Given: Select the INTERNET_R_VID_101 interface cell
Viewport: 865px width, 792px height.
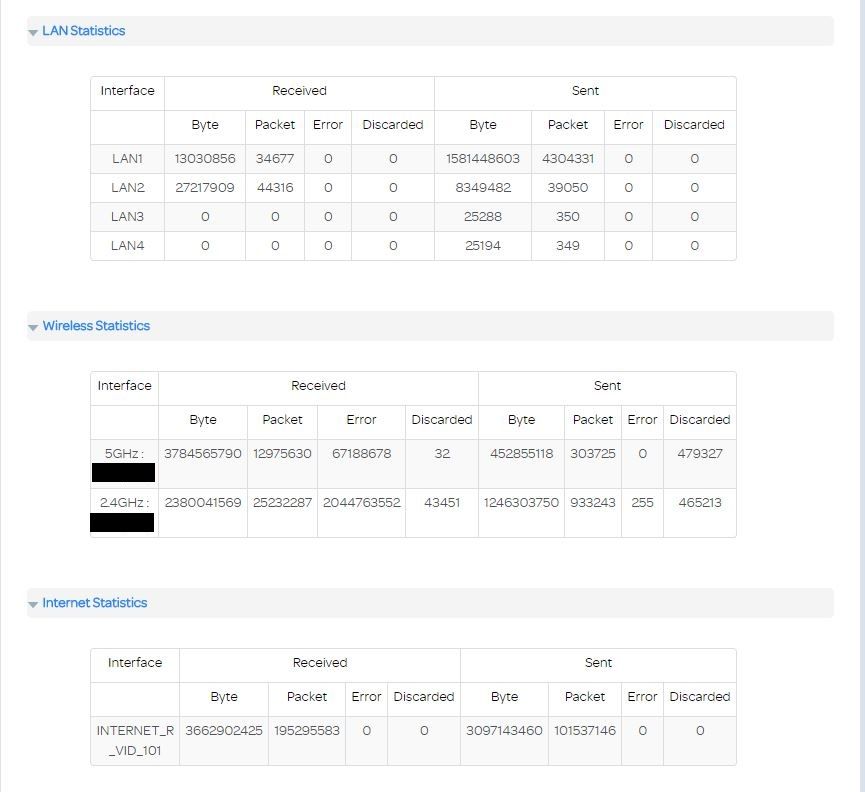Looking at the screenshot, I should click(135, 740).
